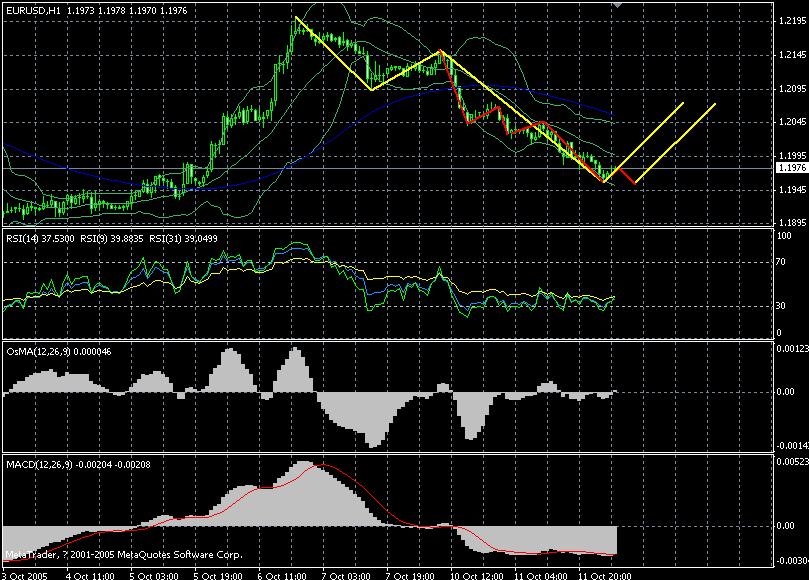Click the 7 Oct 03:00 time label
The height and width of the screenshot is (580, 809).
(346, 576)
